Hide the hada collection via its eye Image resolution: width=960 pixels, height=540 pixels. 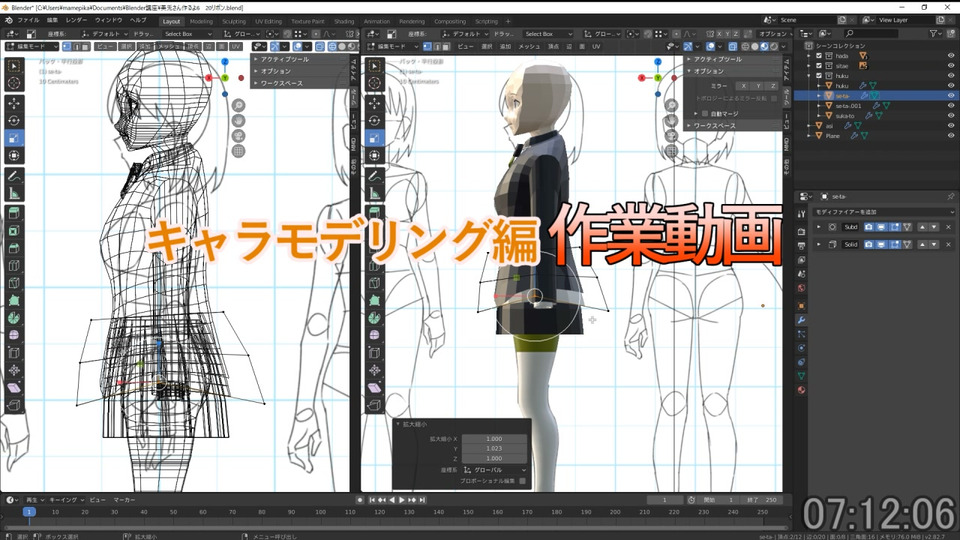pos(951,56)
